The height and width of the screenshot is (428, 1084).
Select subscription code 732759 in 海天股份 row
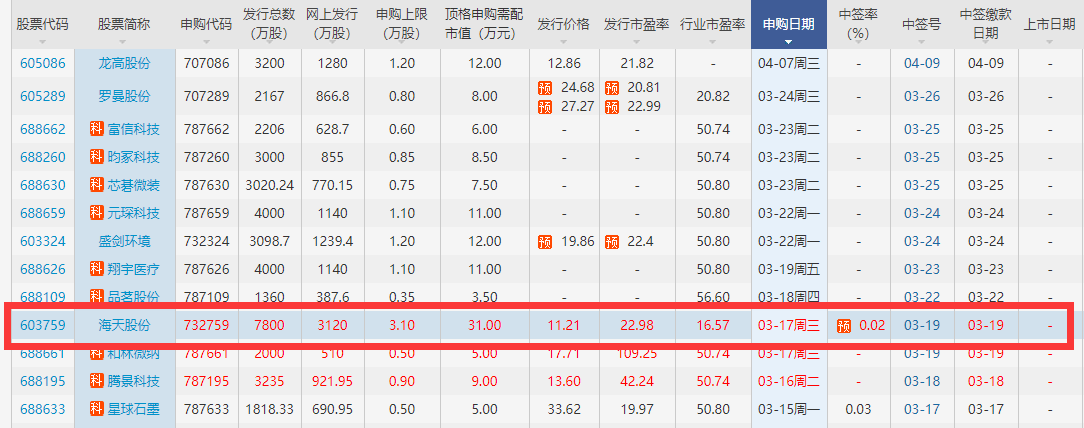206,325
